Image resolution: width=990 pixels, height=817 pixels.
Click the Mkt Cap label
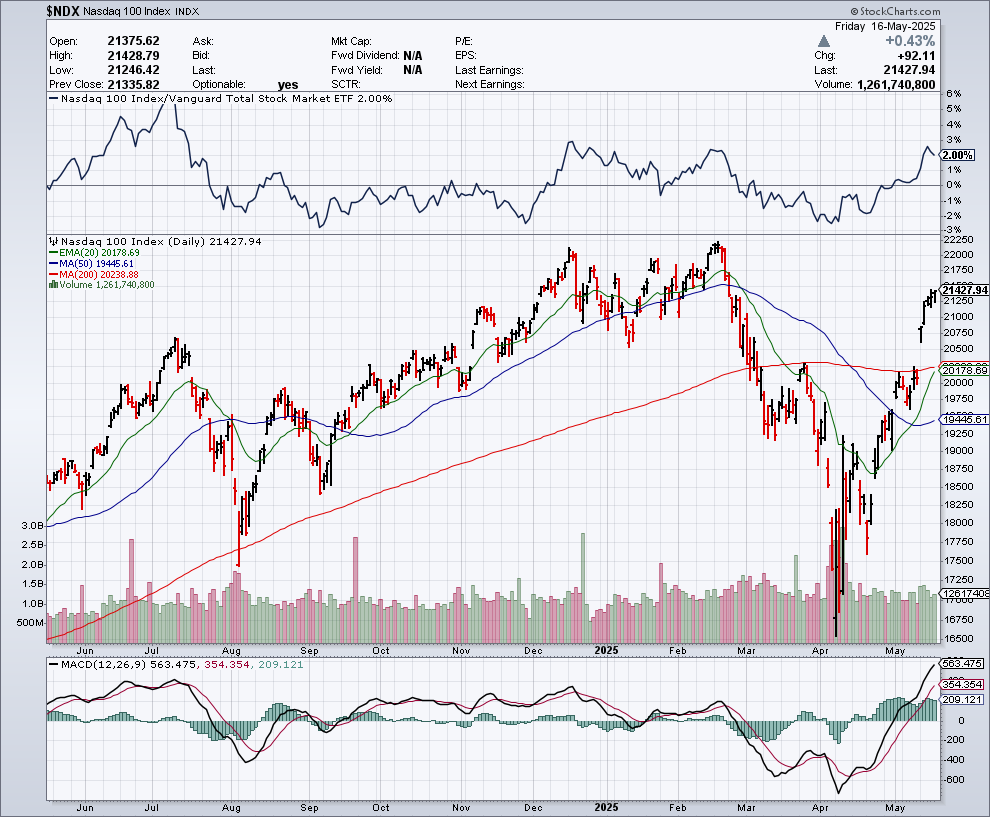(351, 41)
